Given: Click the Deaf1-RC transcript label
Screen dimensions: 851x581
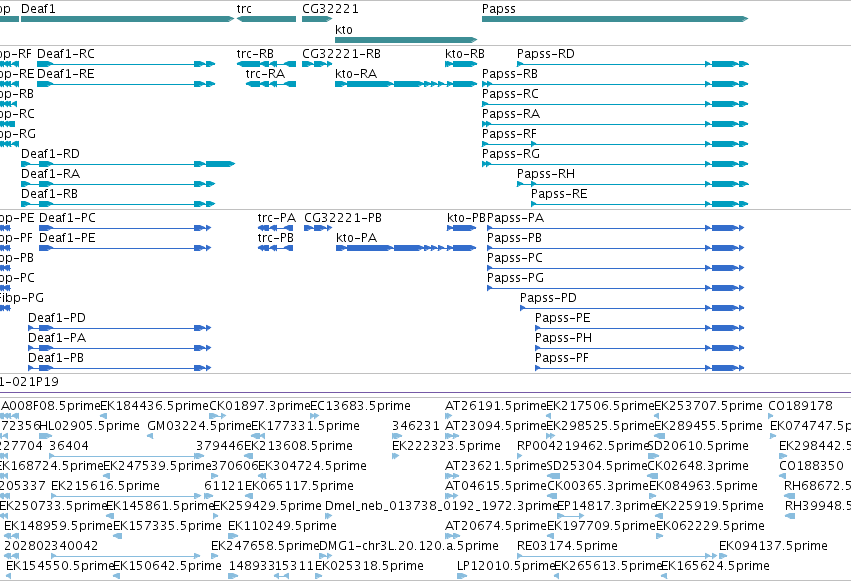Looking at the screenshot, I should click(x=66, y=54).
